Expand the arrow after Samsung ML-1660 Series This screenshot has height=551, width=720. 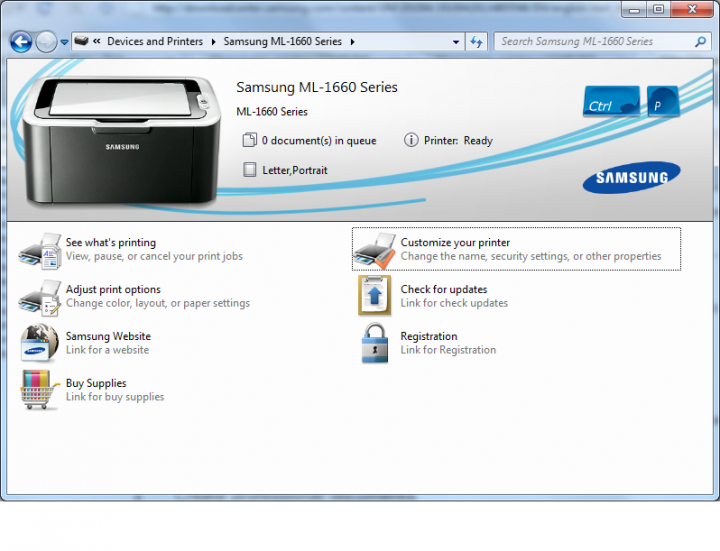click(x=352, y=42)
